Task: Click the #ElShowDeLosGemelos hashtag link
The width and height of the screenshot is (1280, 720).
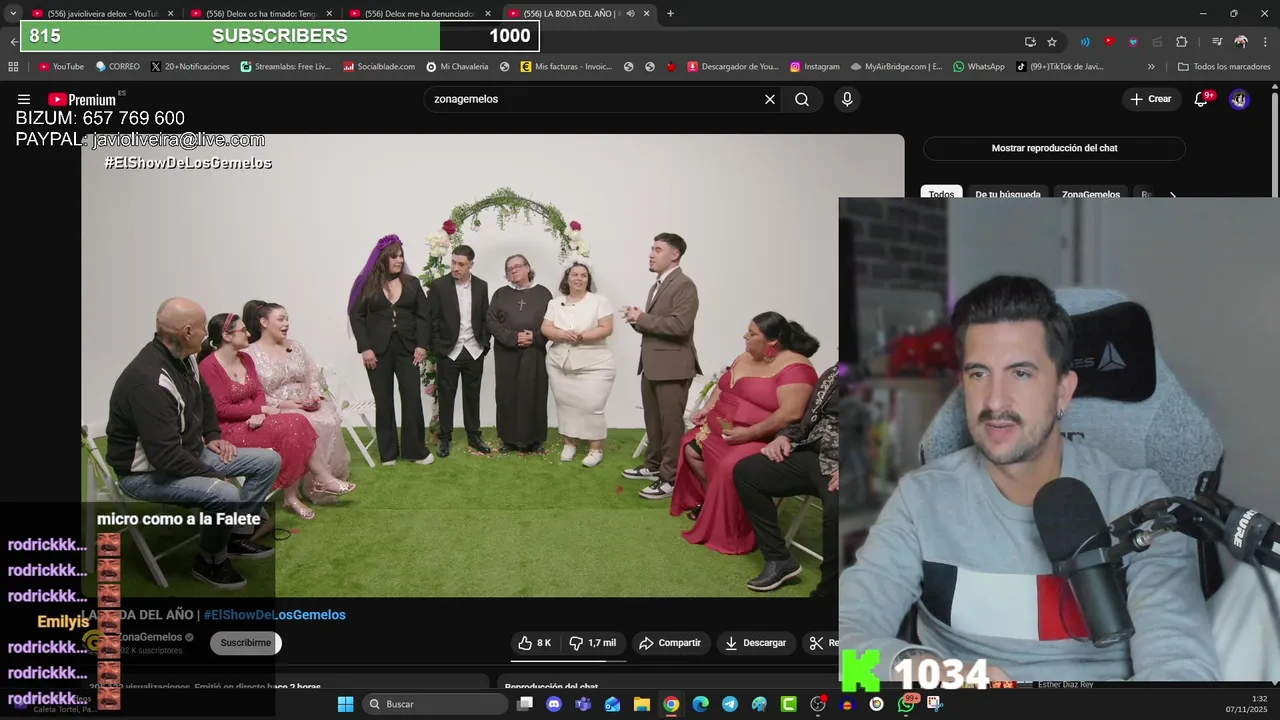Action: [275, 615]
